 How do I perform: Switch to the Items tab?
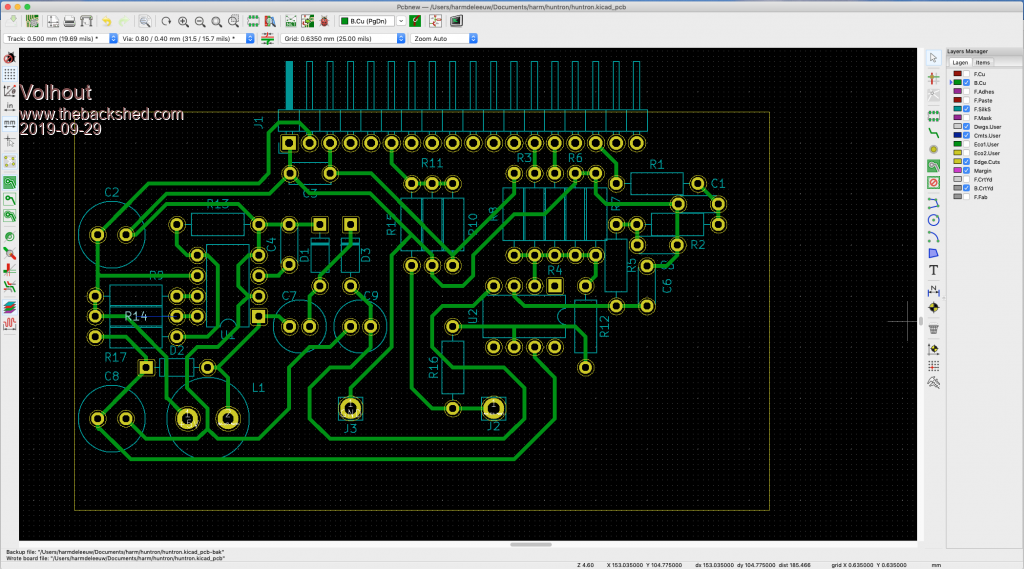pos(984,62)
